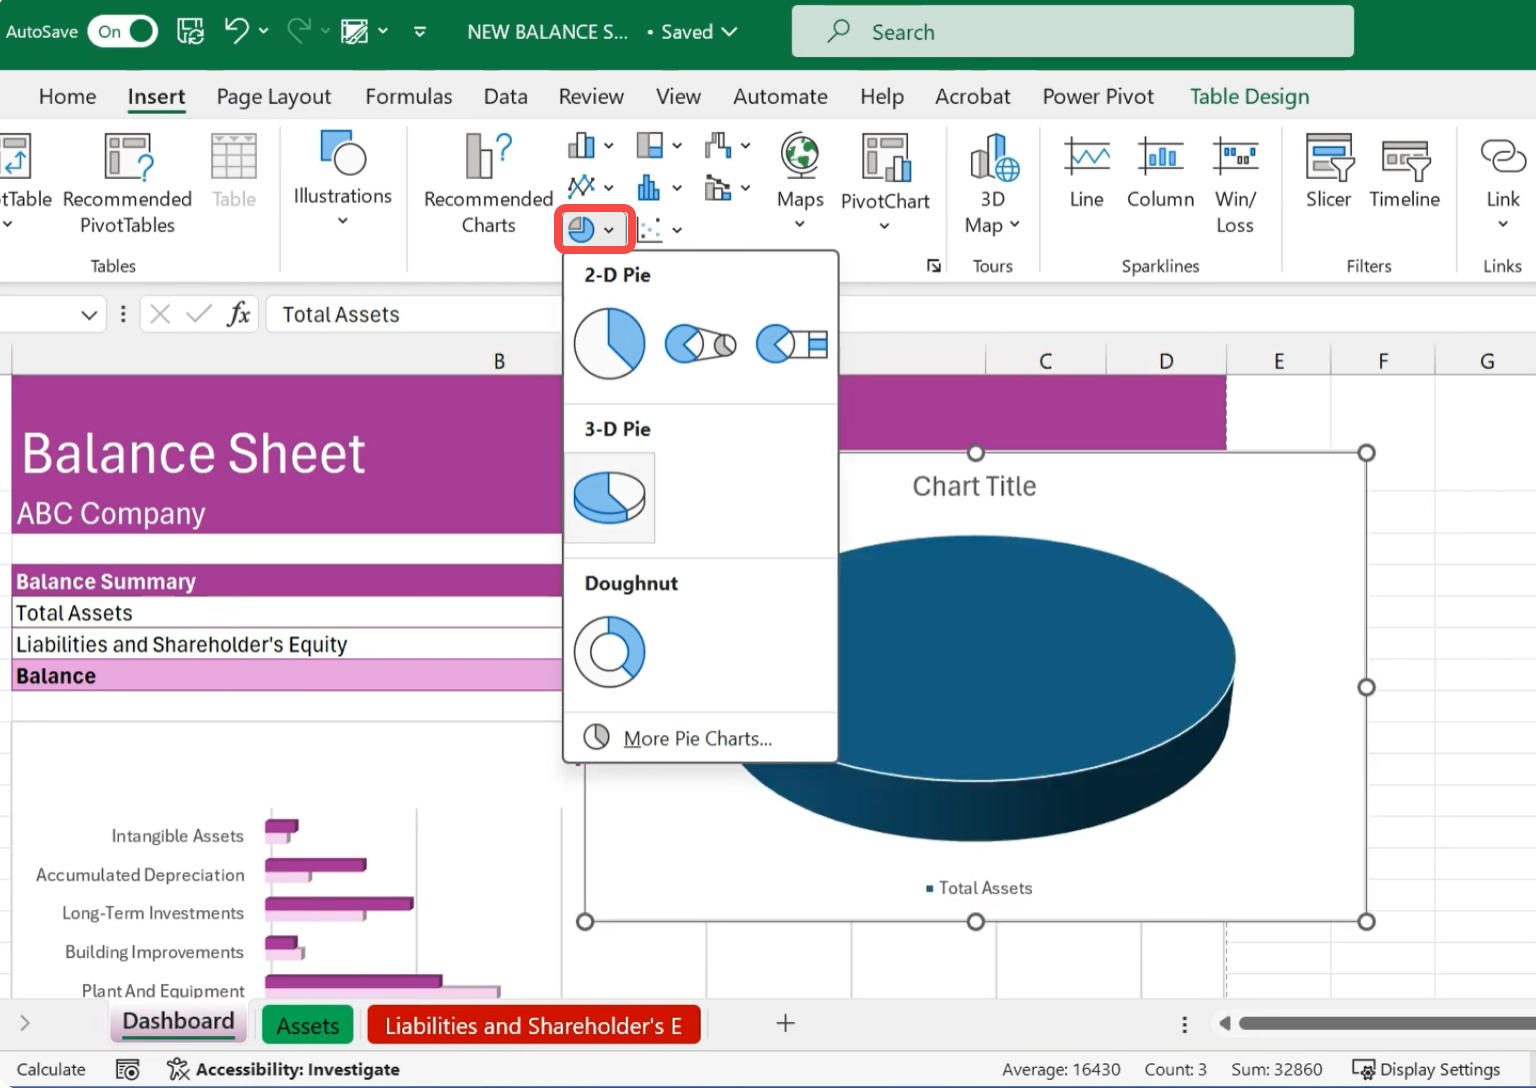Select the Data ribbon tab
Screen dimensions: 1536x1088
click(x=505, y=96)
